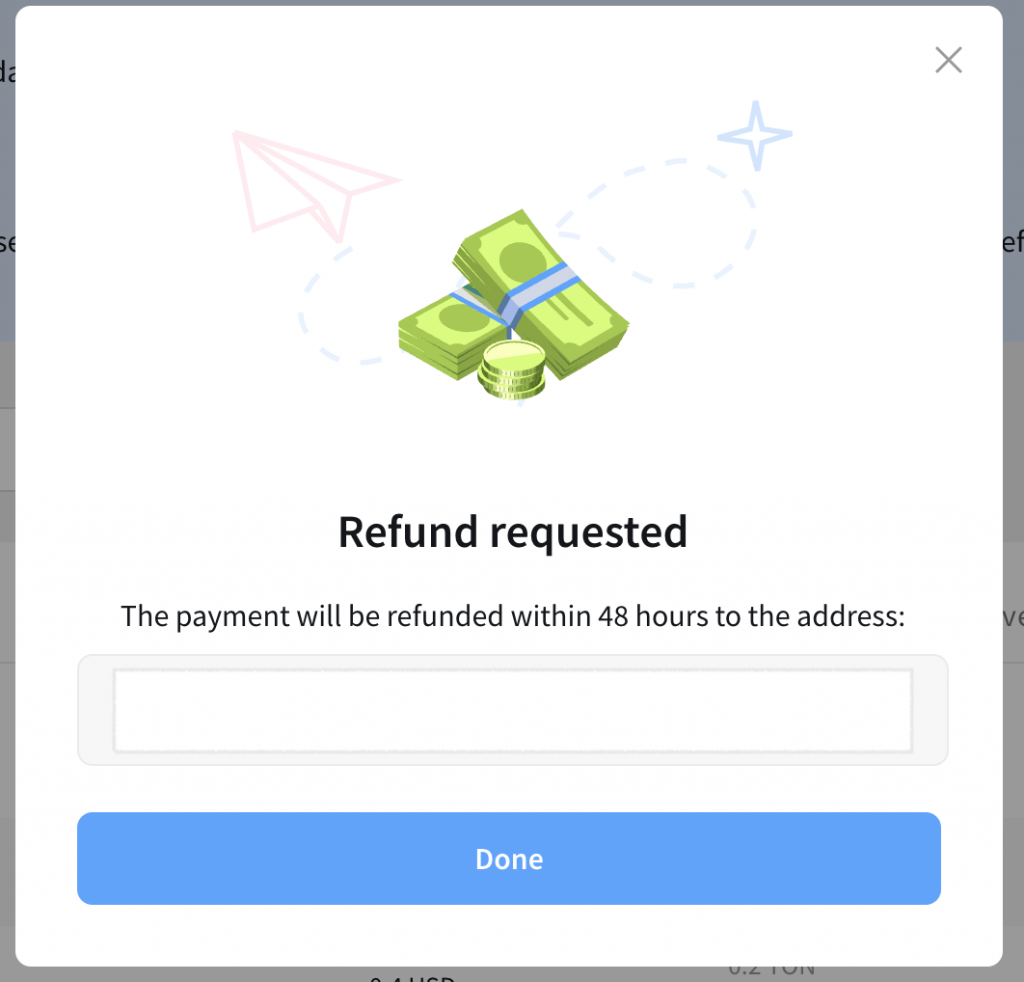Select the "Refund requested" heading
The height and width of the screenshot is (982, 1024).
pos(513,532)
